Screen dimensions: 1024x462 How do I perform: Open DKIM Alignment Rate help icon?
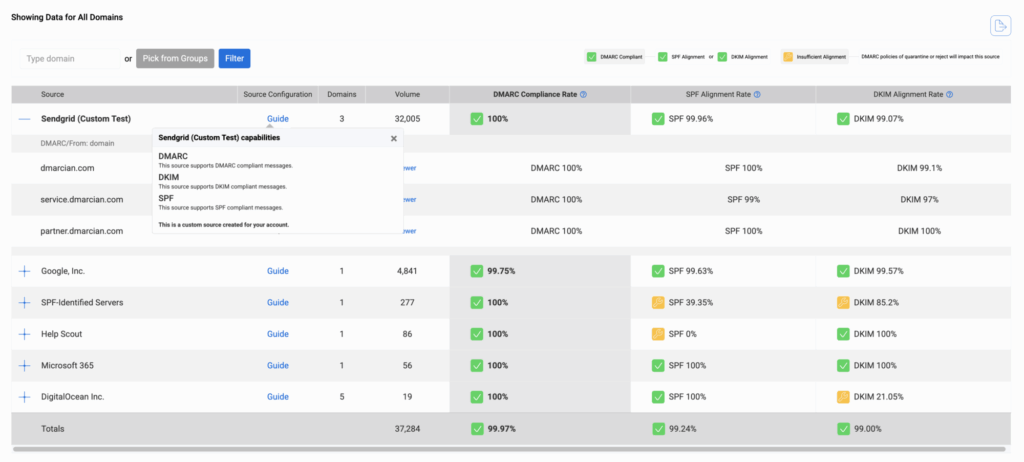[950, 95]
